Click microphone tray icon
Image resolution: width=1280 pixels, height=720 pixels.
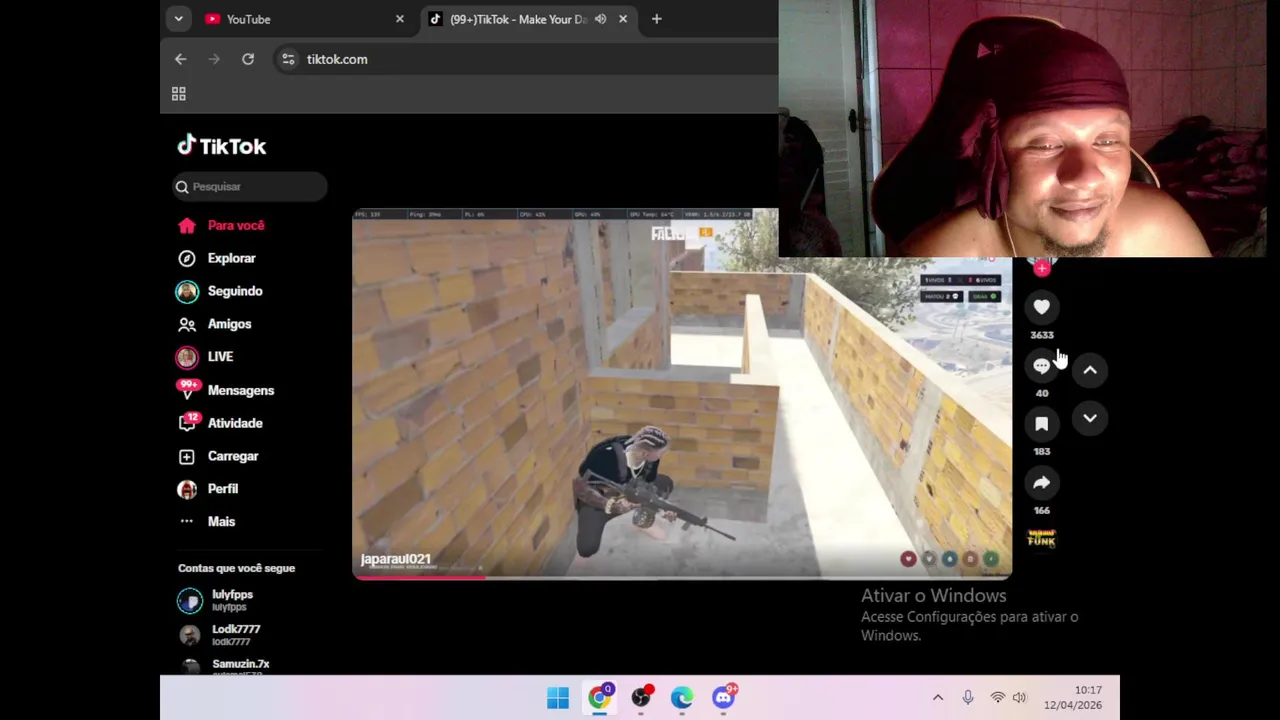click(x=968, y=698)
